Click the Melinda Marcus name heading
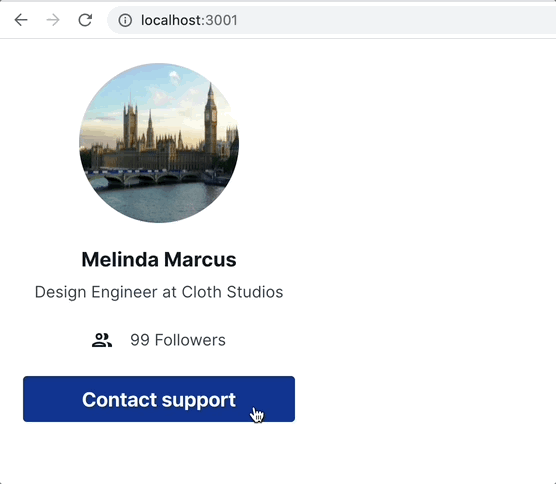Screen dimensions: 556x484 159,259
